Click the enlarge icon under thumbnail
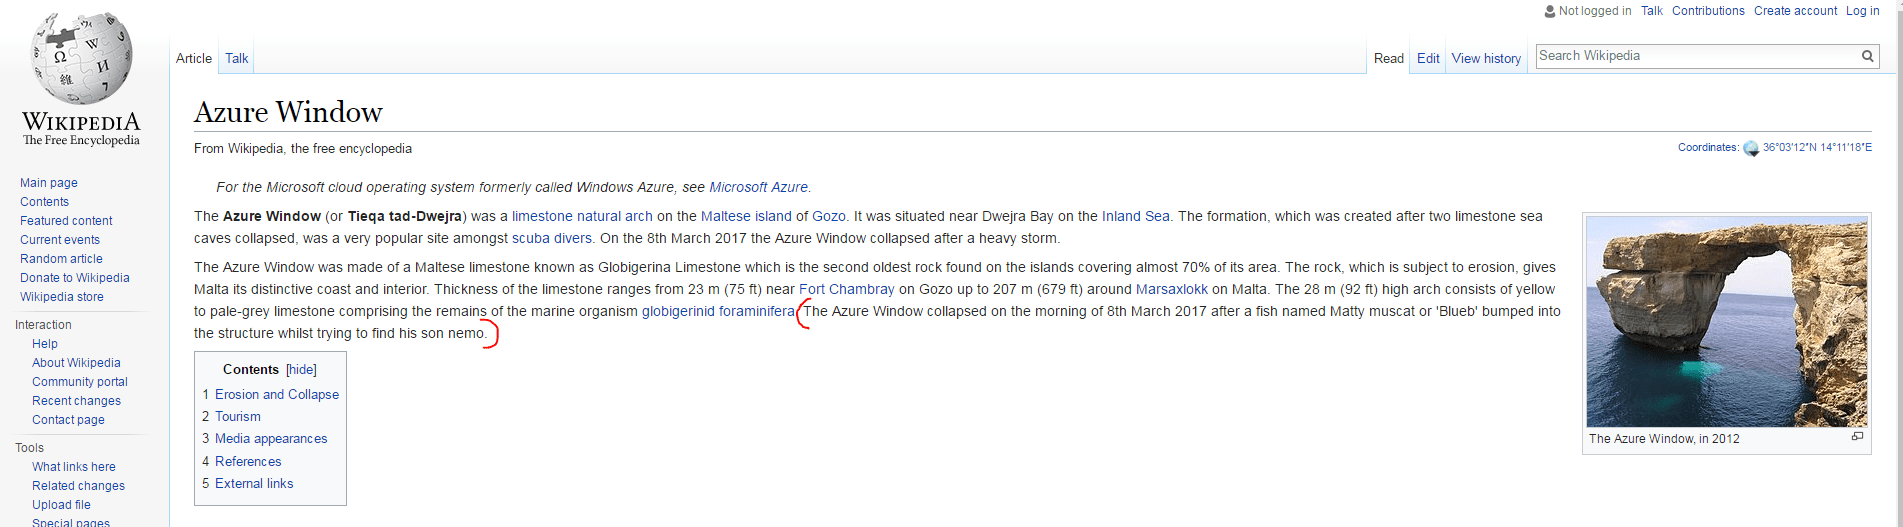 tap(1857, 437)
